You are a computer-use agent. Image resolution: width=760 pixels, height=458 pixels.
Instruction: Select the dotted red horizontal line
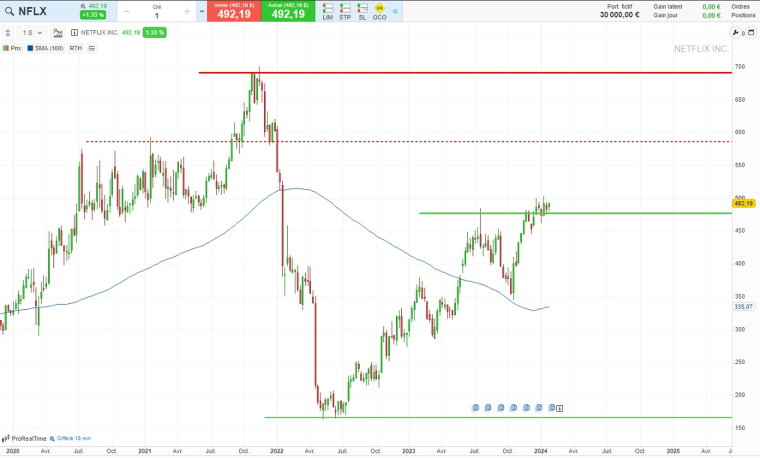(409, 142)
